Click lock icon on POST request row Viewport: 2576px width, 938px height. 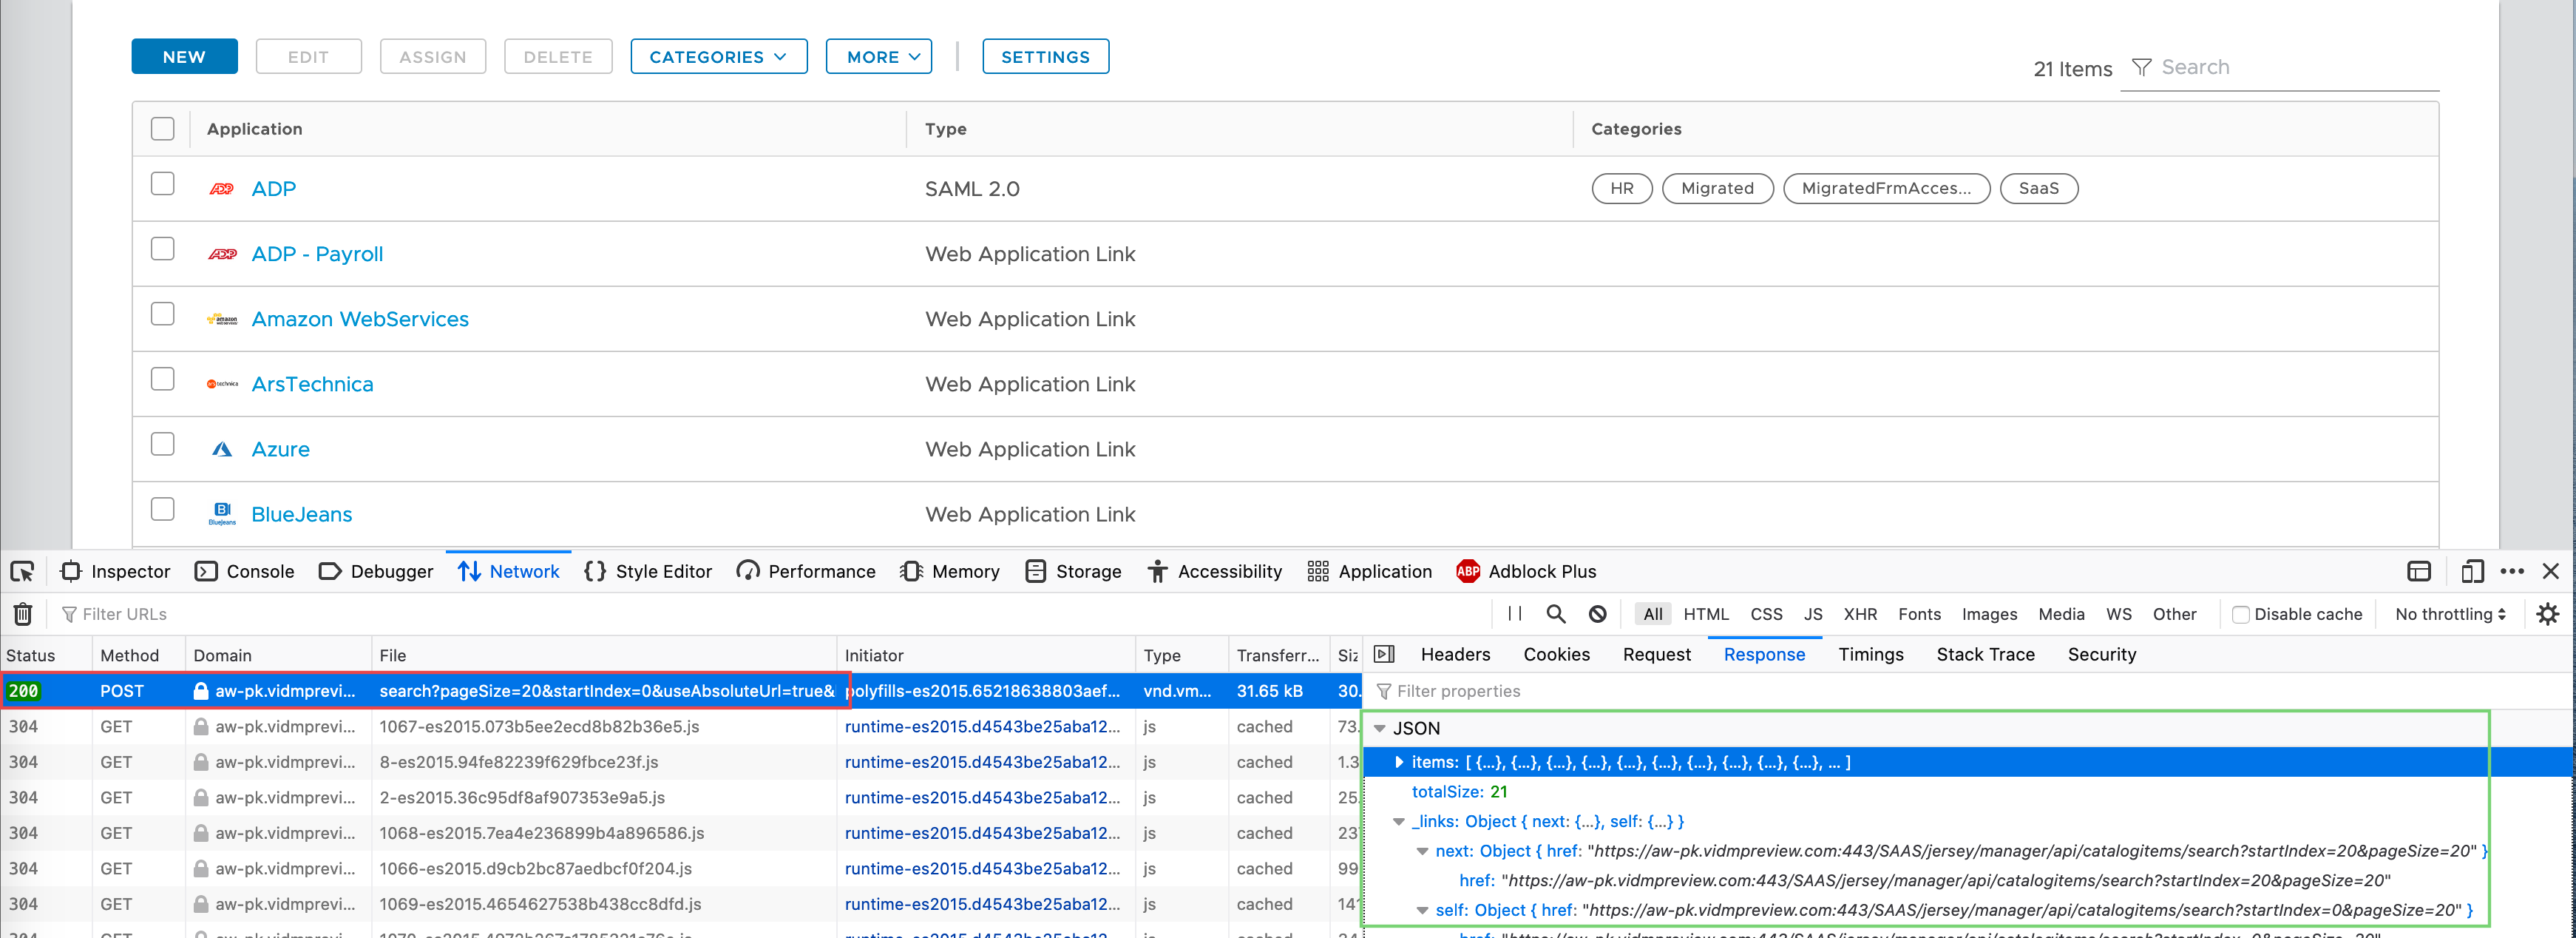201,691
